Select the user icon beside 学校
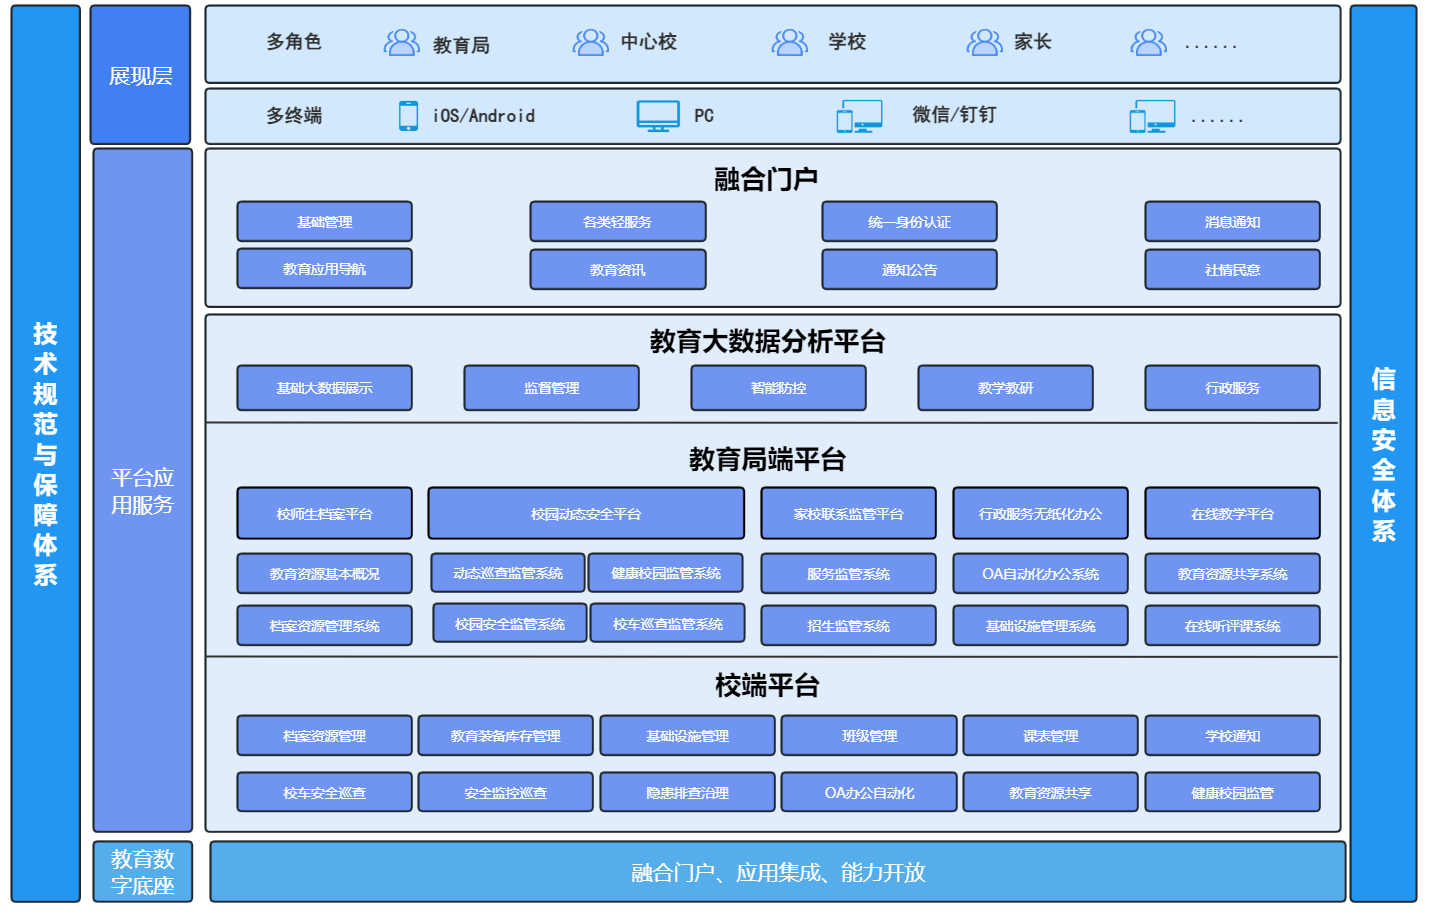Screen dimensions: 1429x917 (789, 42)
